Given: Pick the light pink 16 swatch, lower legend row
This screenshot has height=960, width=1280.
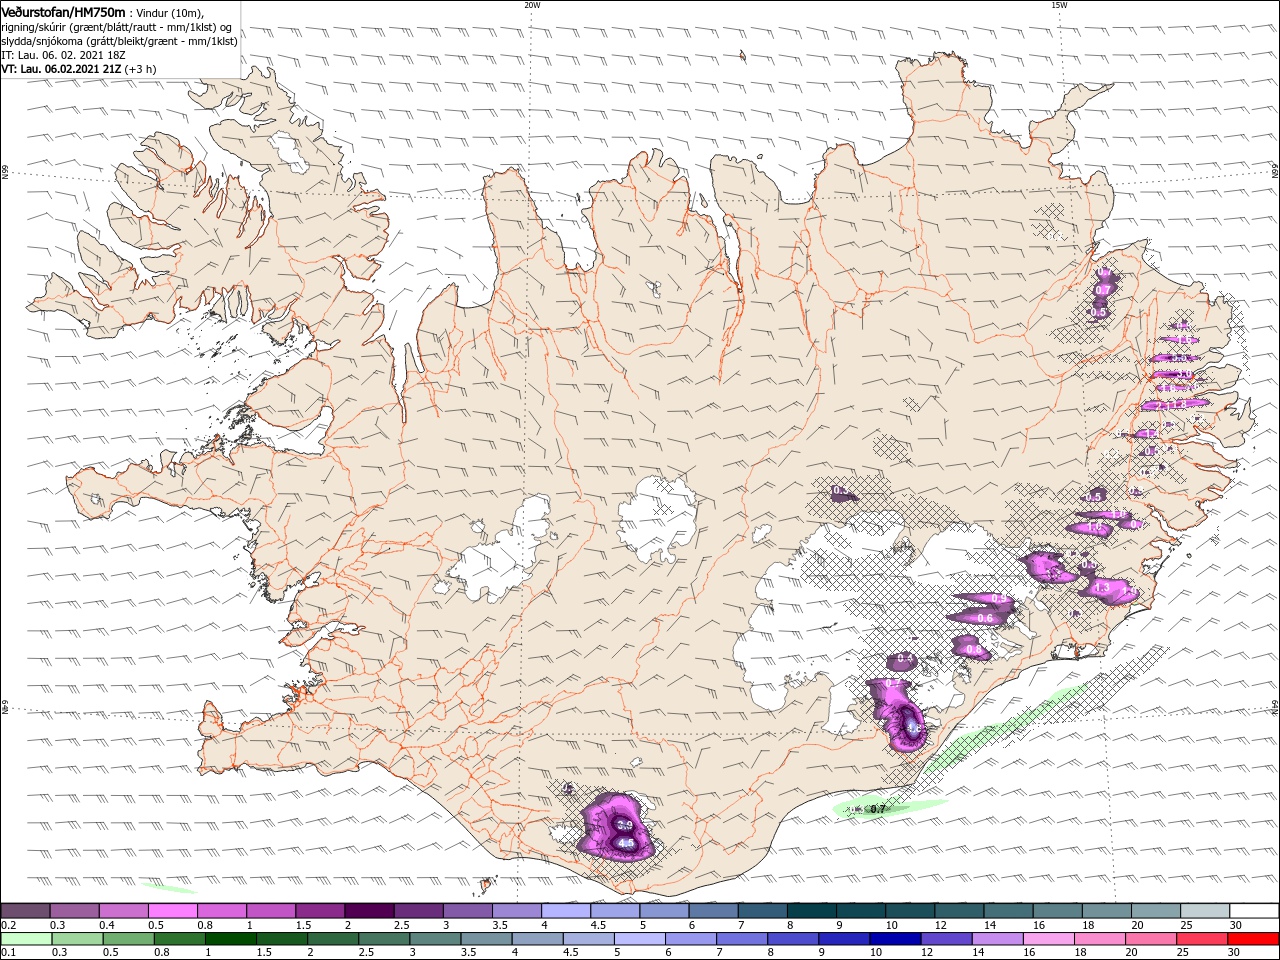Looking at the screenshot, I should [x=1050, y=939].
